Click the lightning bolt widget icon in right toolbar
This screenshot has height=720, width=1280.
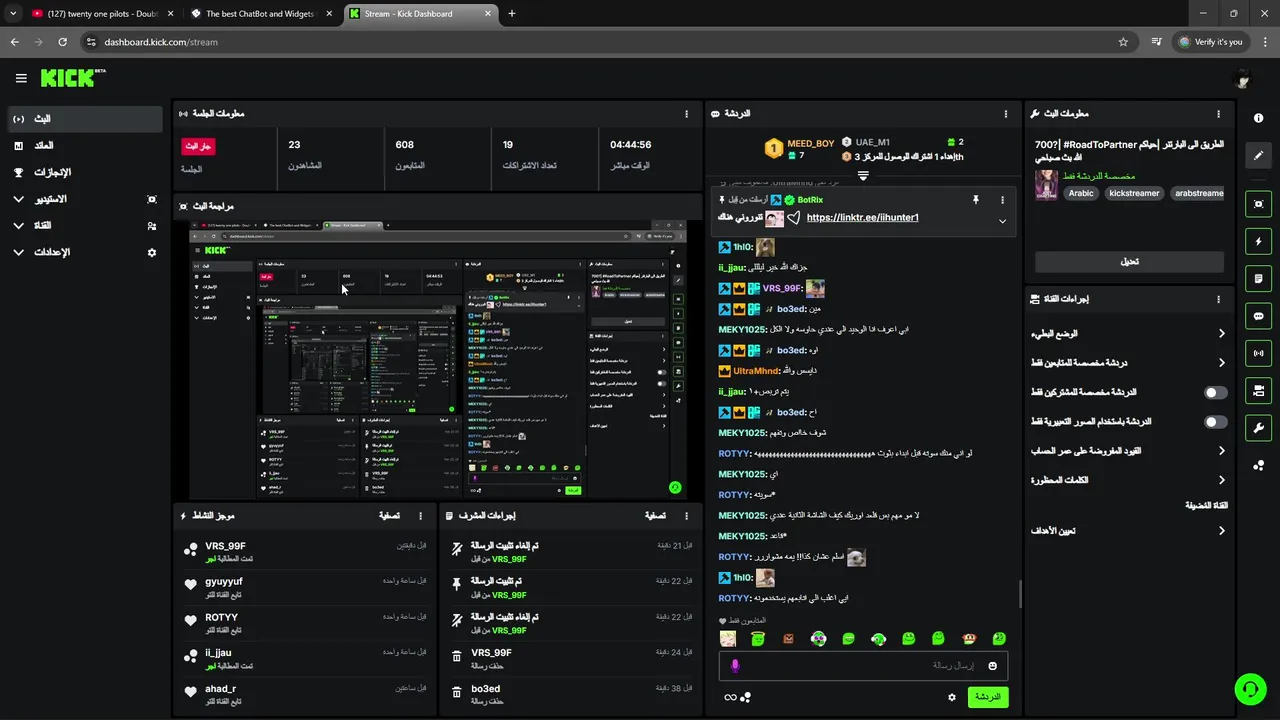tap(1258, 241)
